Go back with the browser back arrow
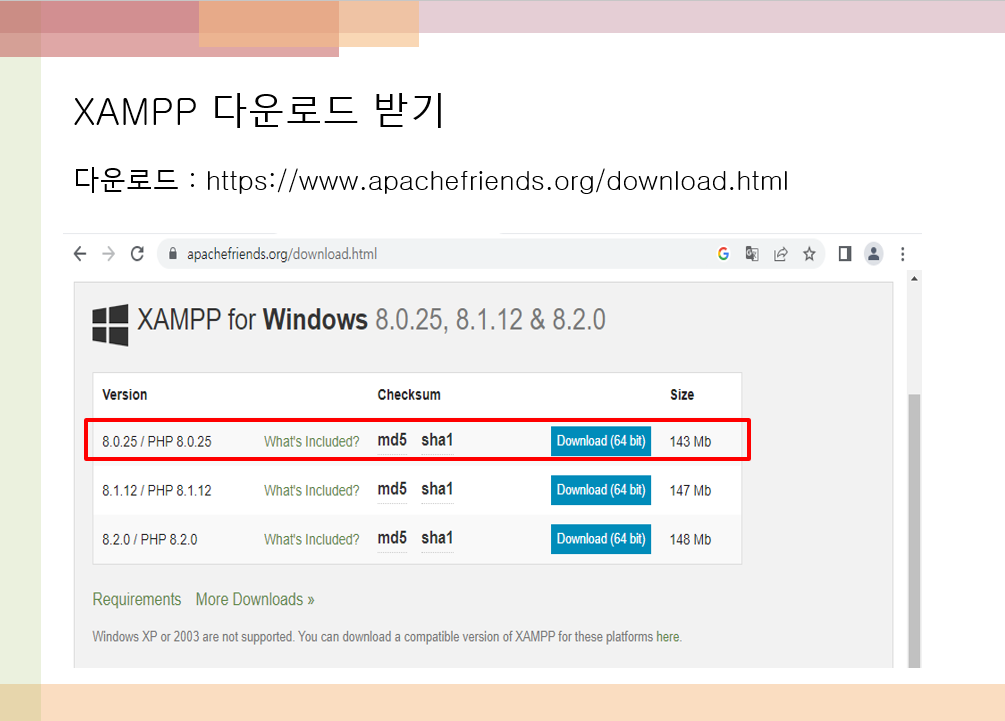1005x721 pixels. [x=79, y=254]
